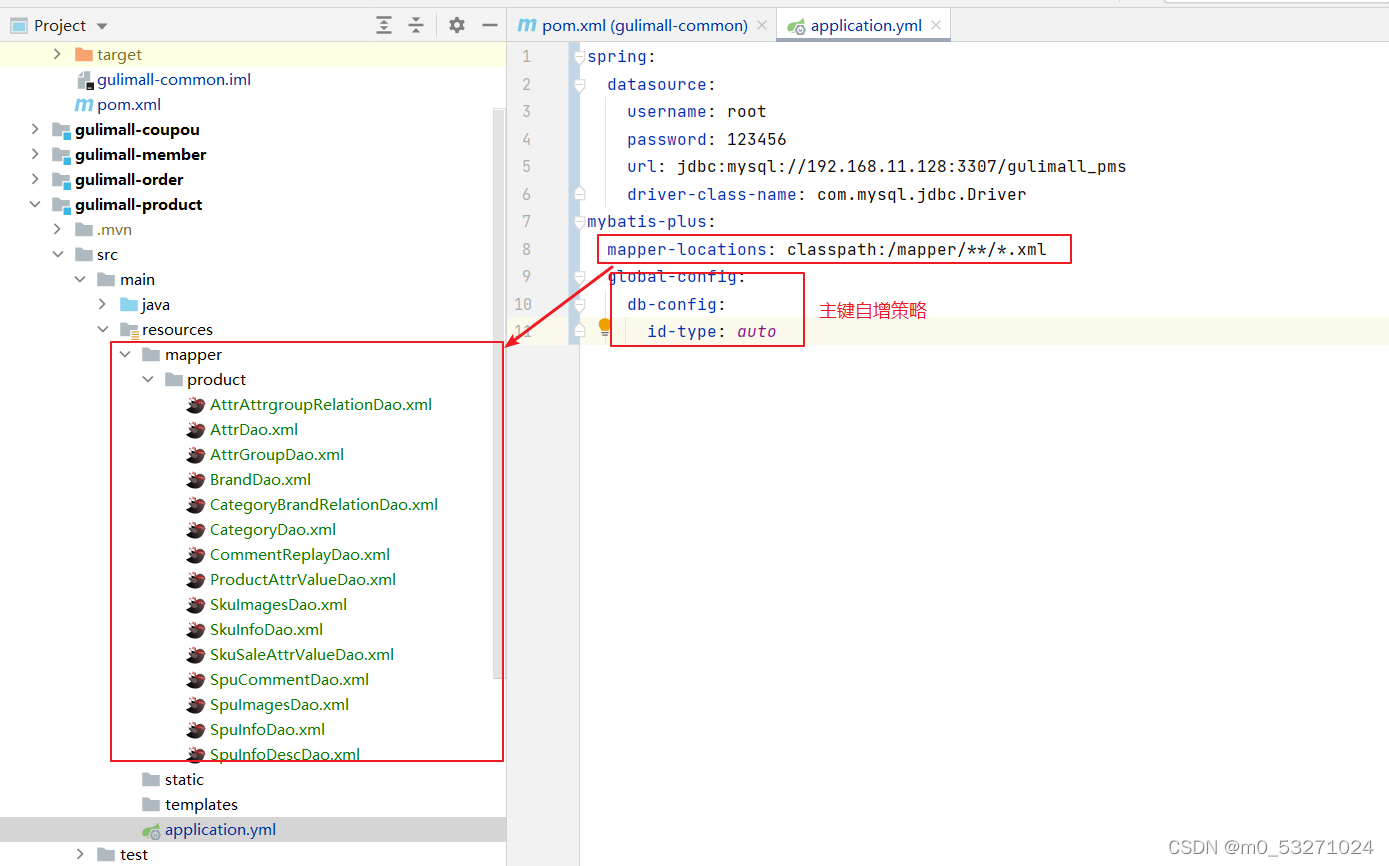1389x866 pixels.
Task: Click line number 6 in gutter
Action: point(526,194)
